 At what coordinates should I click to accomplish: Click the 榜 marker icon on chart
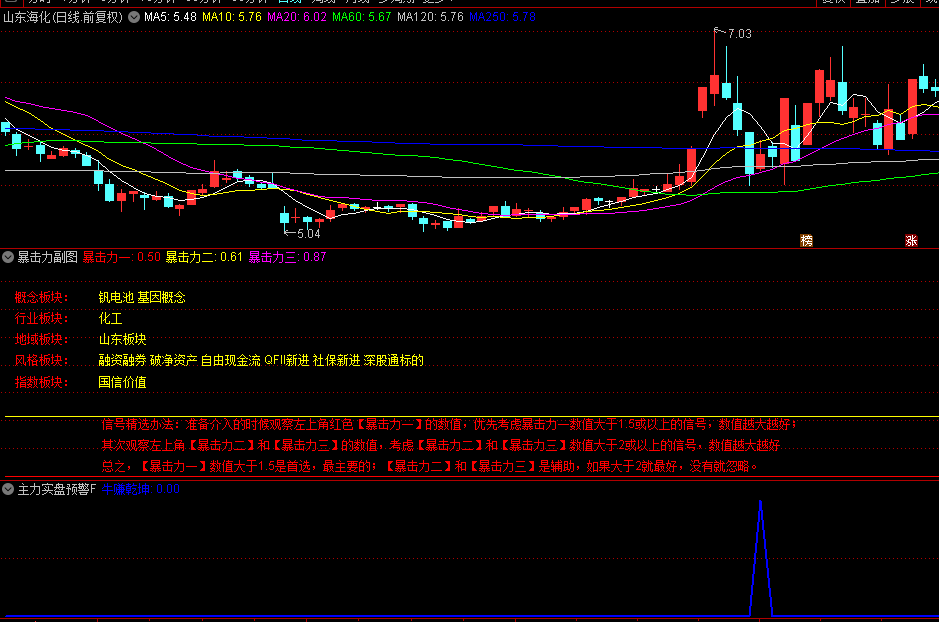[807, 241]
